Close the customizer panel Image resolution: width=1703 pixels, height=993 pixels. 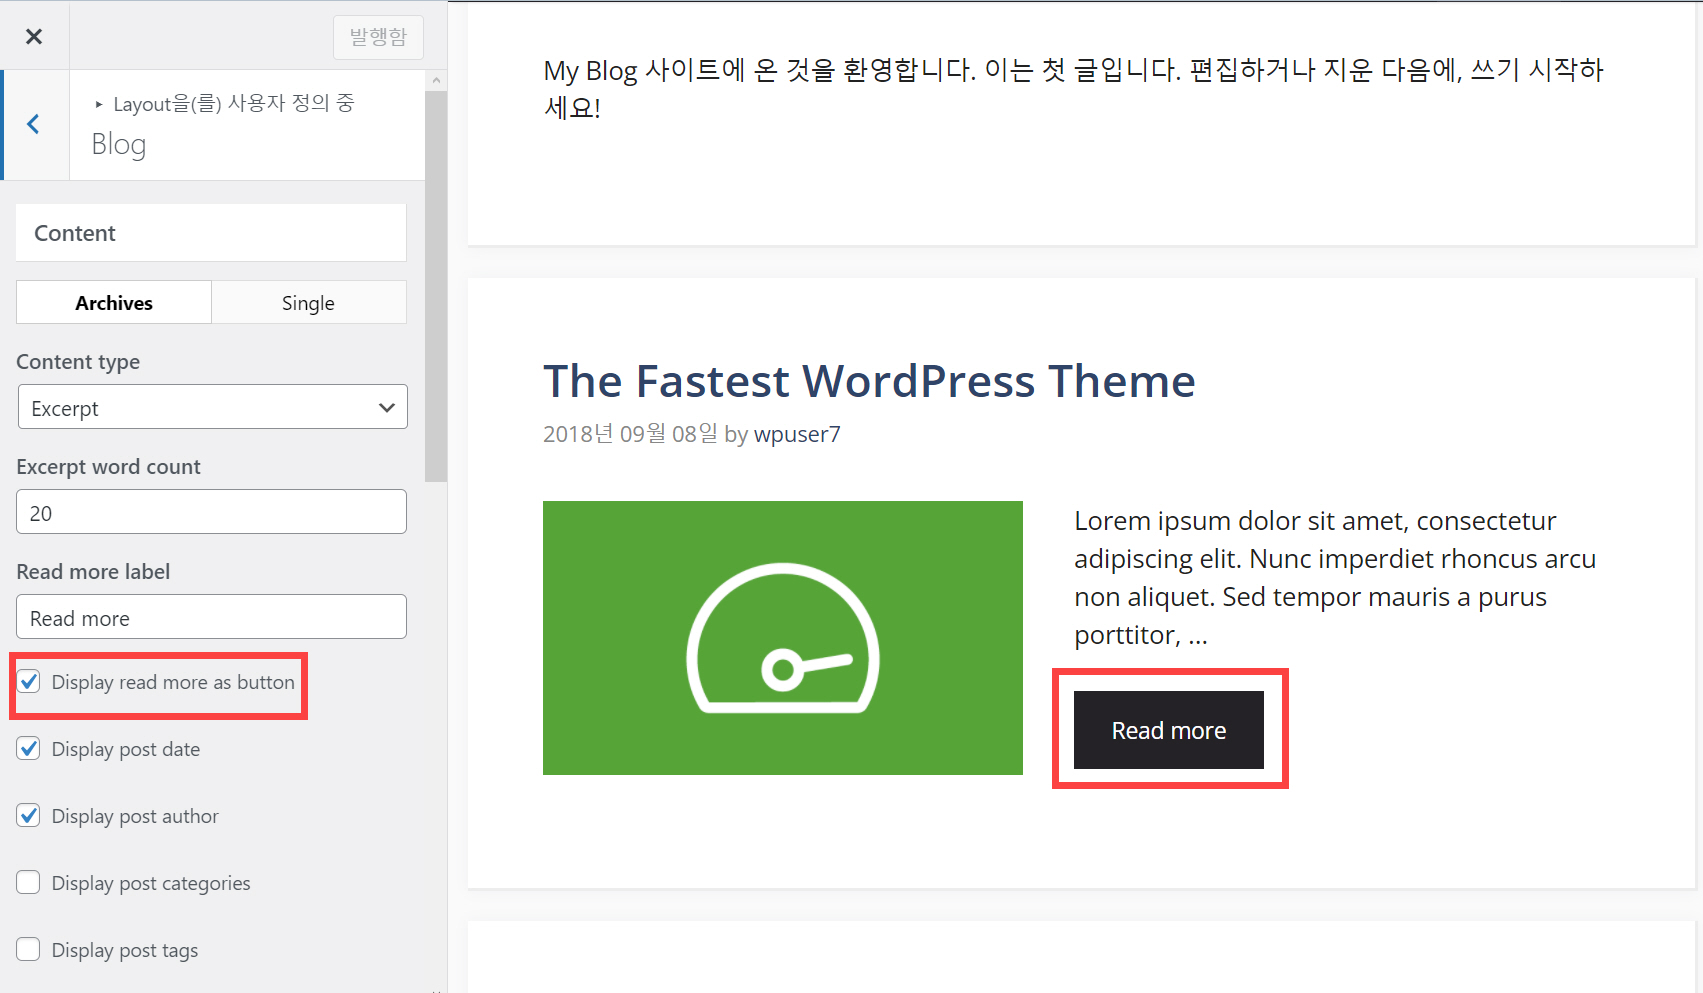tap(33, 35)
